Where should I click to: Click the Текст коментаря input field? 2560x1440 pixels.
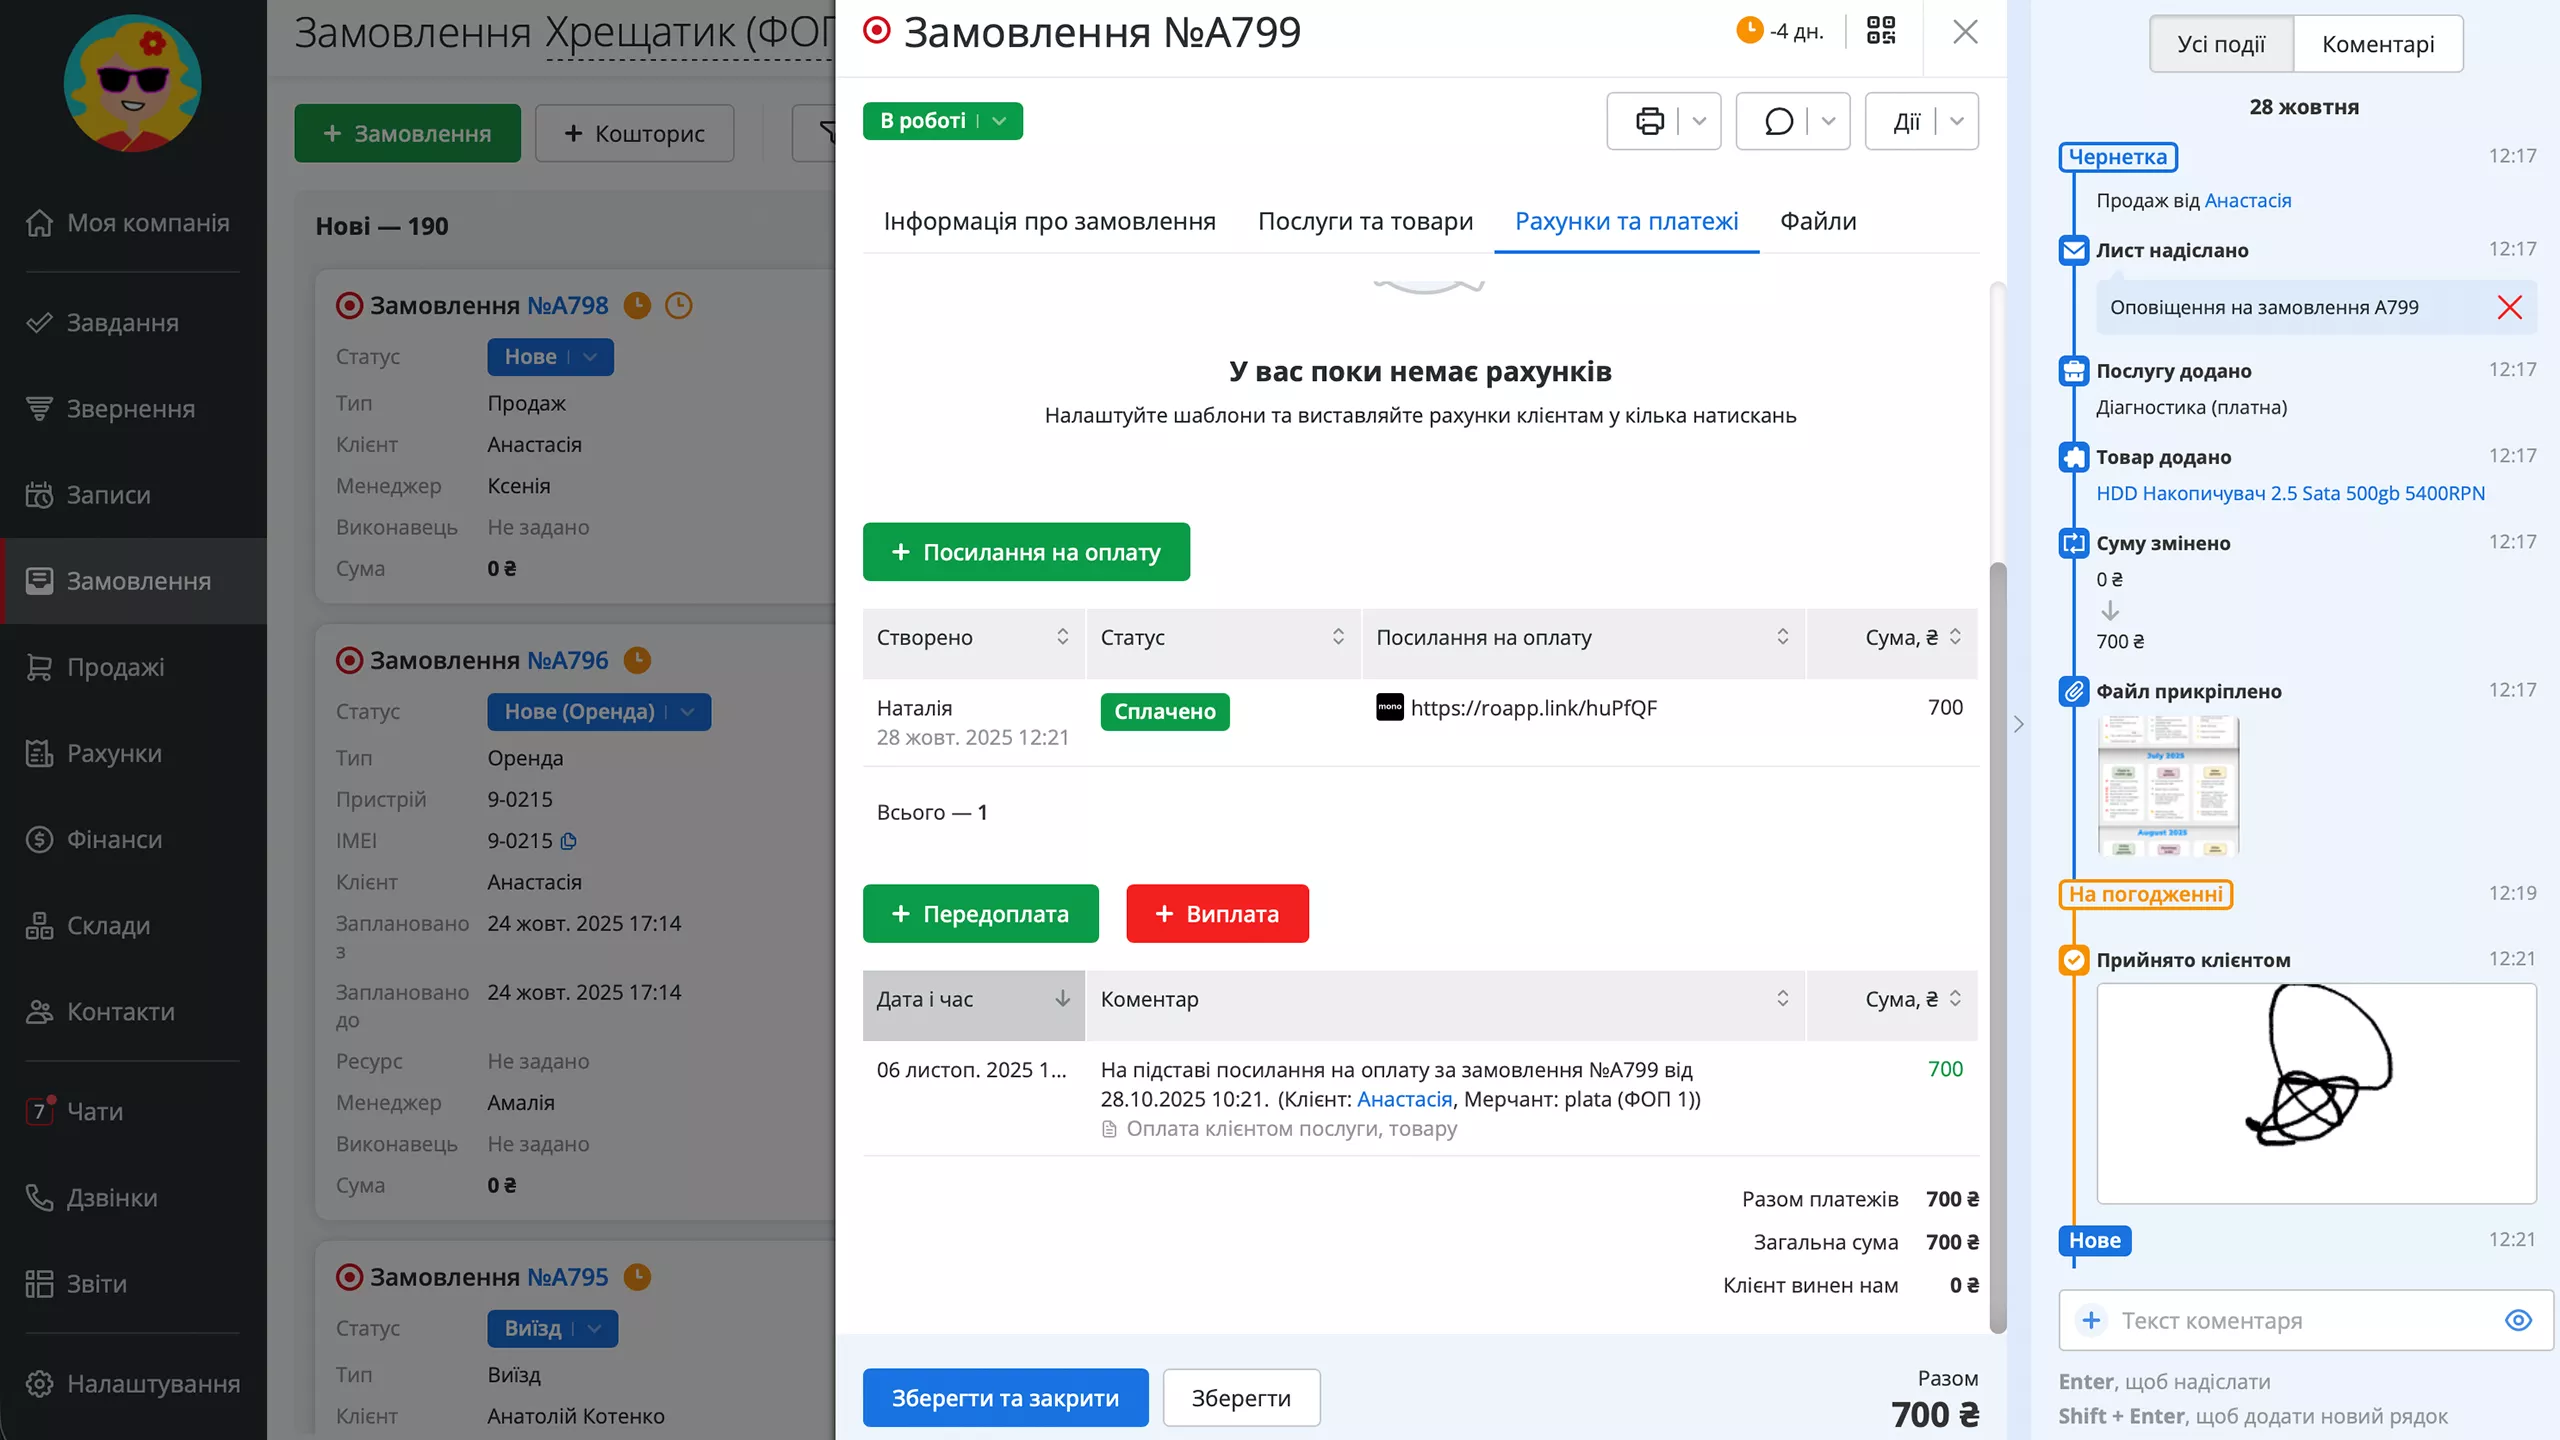tap(2305, 1321)
